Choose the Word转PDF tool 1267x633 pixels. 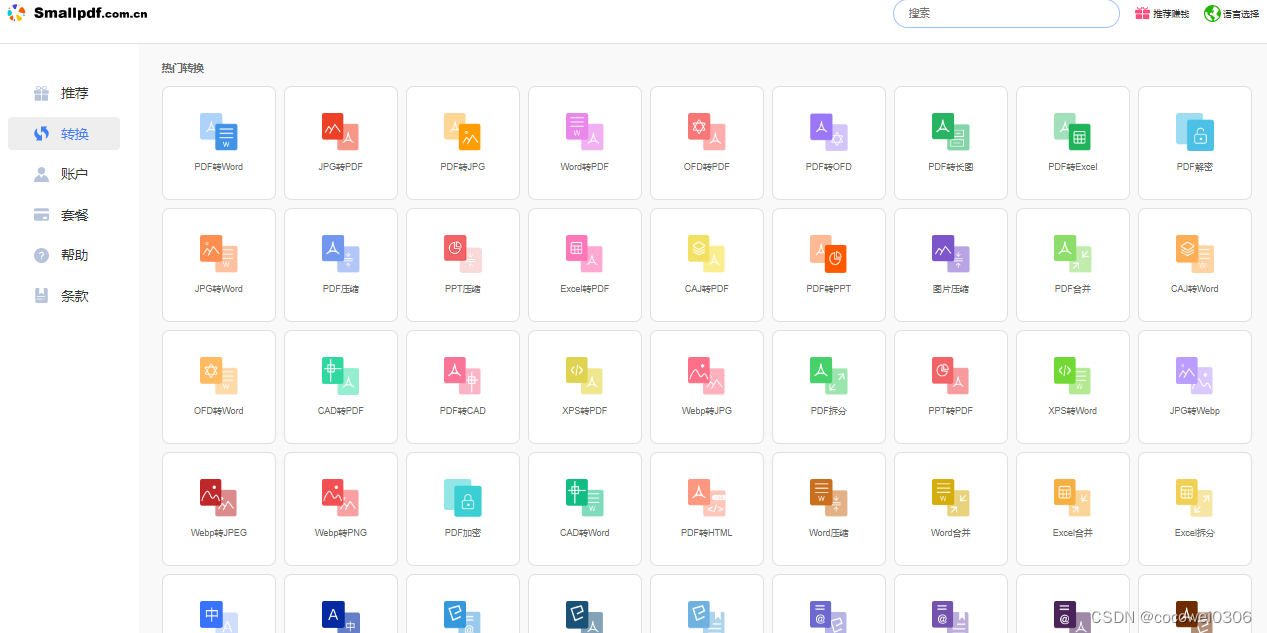(x=584, y=143)
